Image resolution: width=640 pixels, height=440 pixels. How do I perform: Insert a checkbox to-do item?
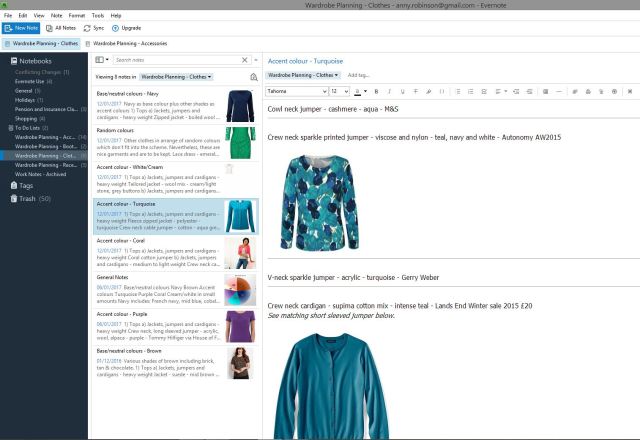click(x=484, y=91)
